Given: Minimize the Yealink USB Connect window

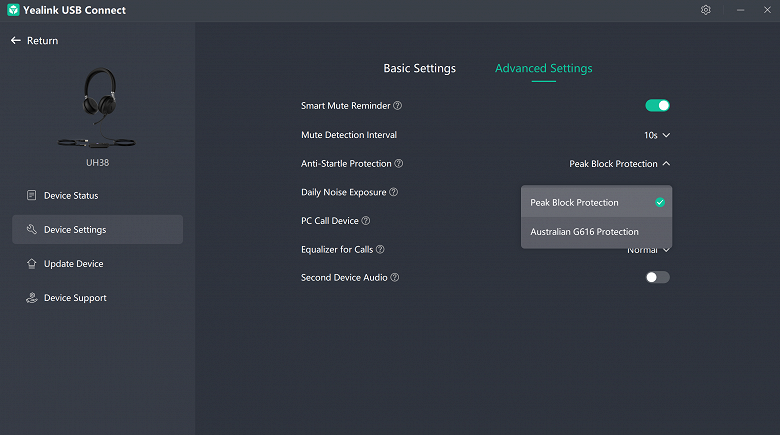Looking at the screenshot, I should pos(740,10).
